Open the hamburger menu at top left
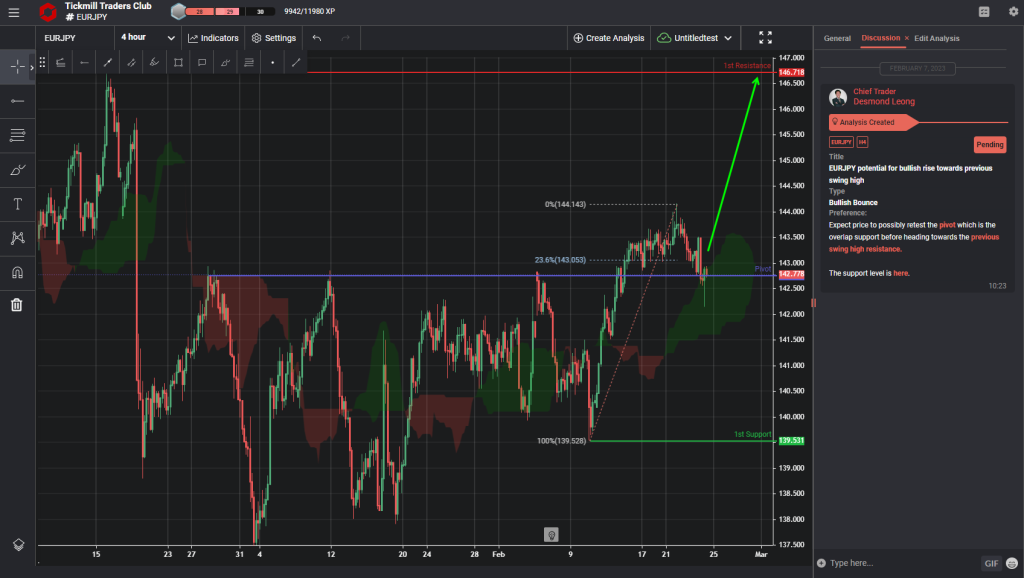Screen dimensions: 1024x578 point(14,12)
